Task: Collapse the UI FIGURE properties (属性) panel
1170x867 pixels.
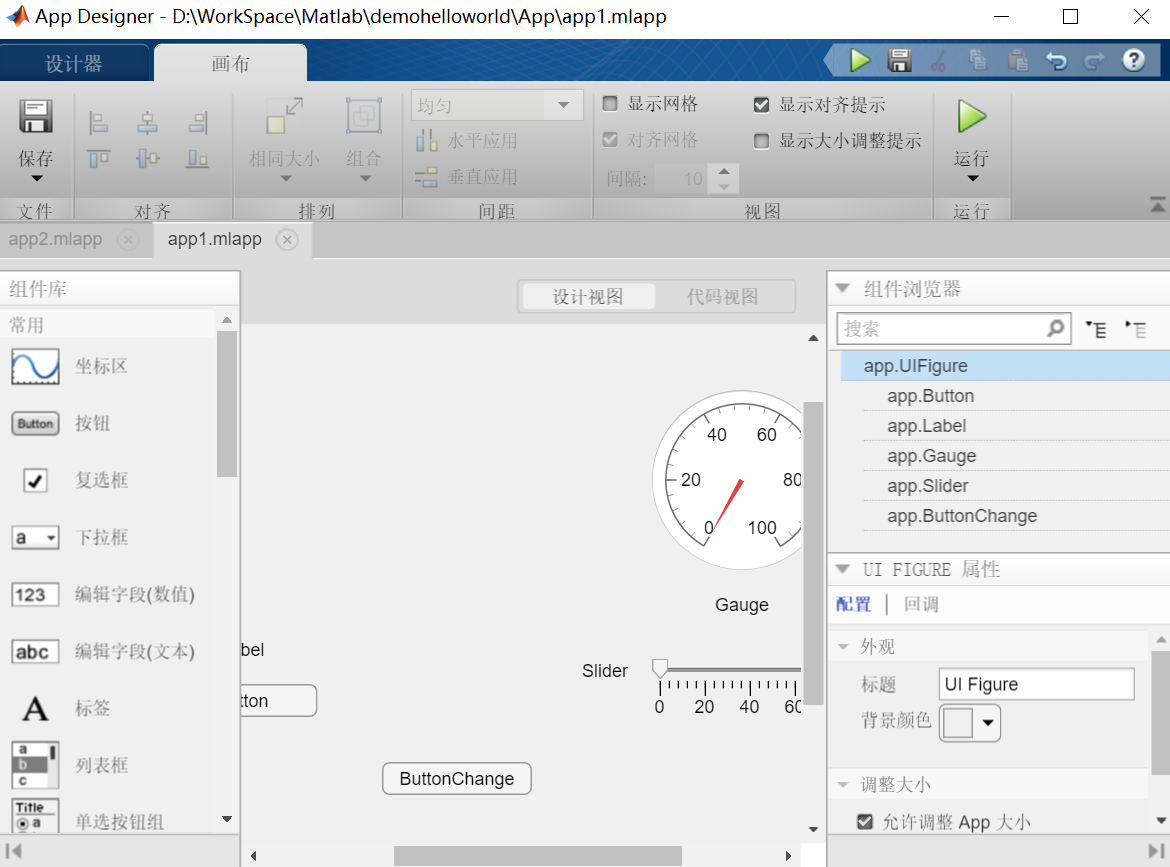Action: click(x=843, y=569)
